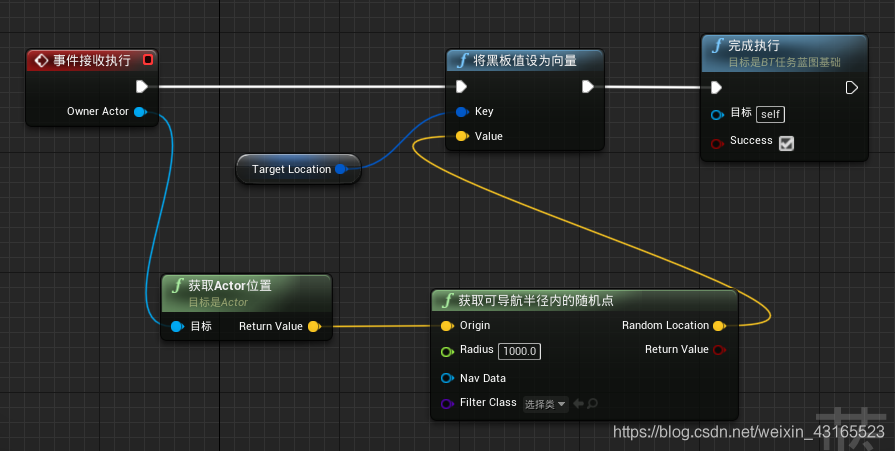The height and width of the screenshot is (451, 895).
Task: Click the Target Location variable output pin
Action: pyautogui.click(x=341, y=169)
